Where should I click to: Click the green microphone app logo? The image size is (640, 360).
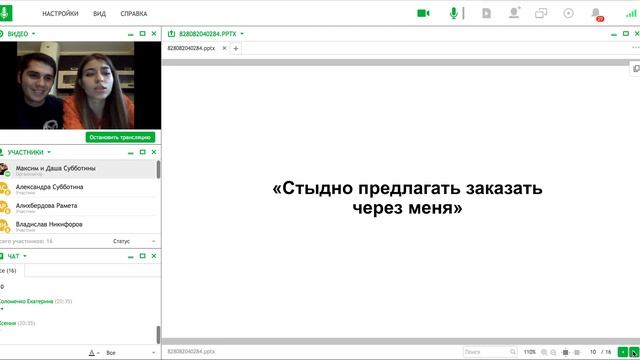(x=5, y=13)
